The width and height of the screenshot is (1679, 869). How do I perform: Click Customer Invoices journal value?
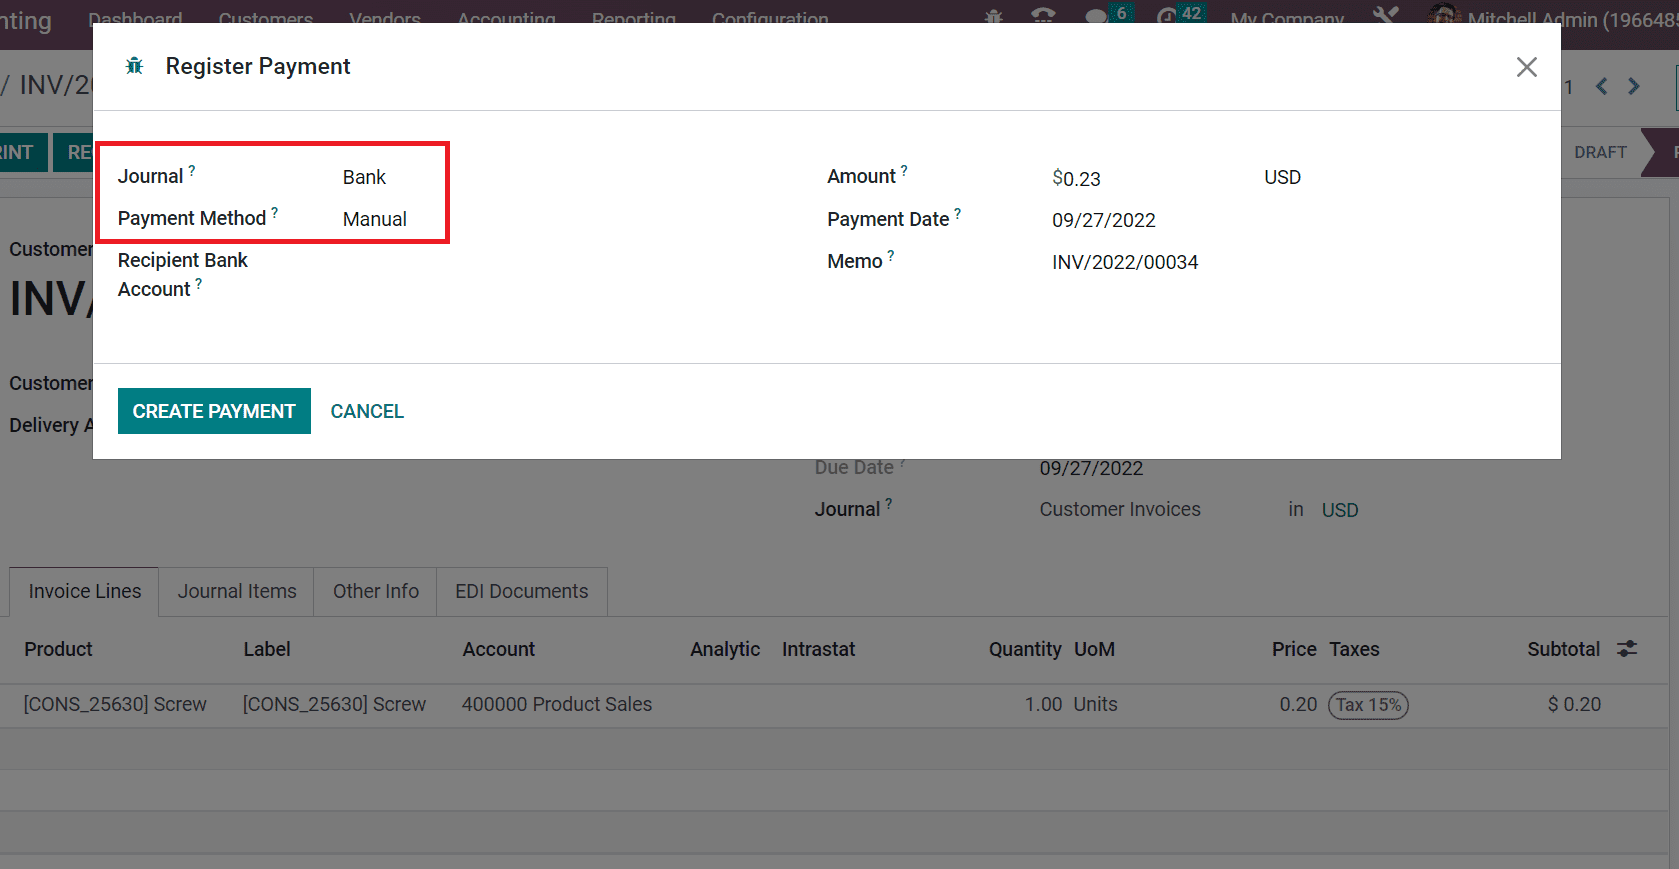(1120, 509)
